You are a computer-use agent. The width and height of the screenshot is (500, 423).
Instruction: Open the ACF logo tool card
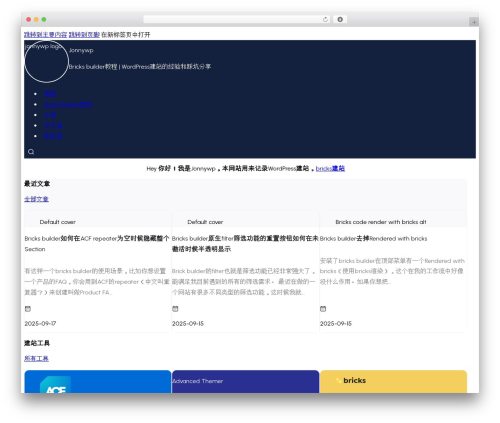tap(98, 382)
